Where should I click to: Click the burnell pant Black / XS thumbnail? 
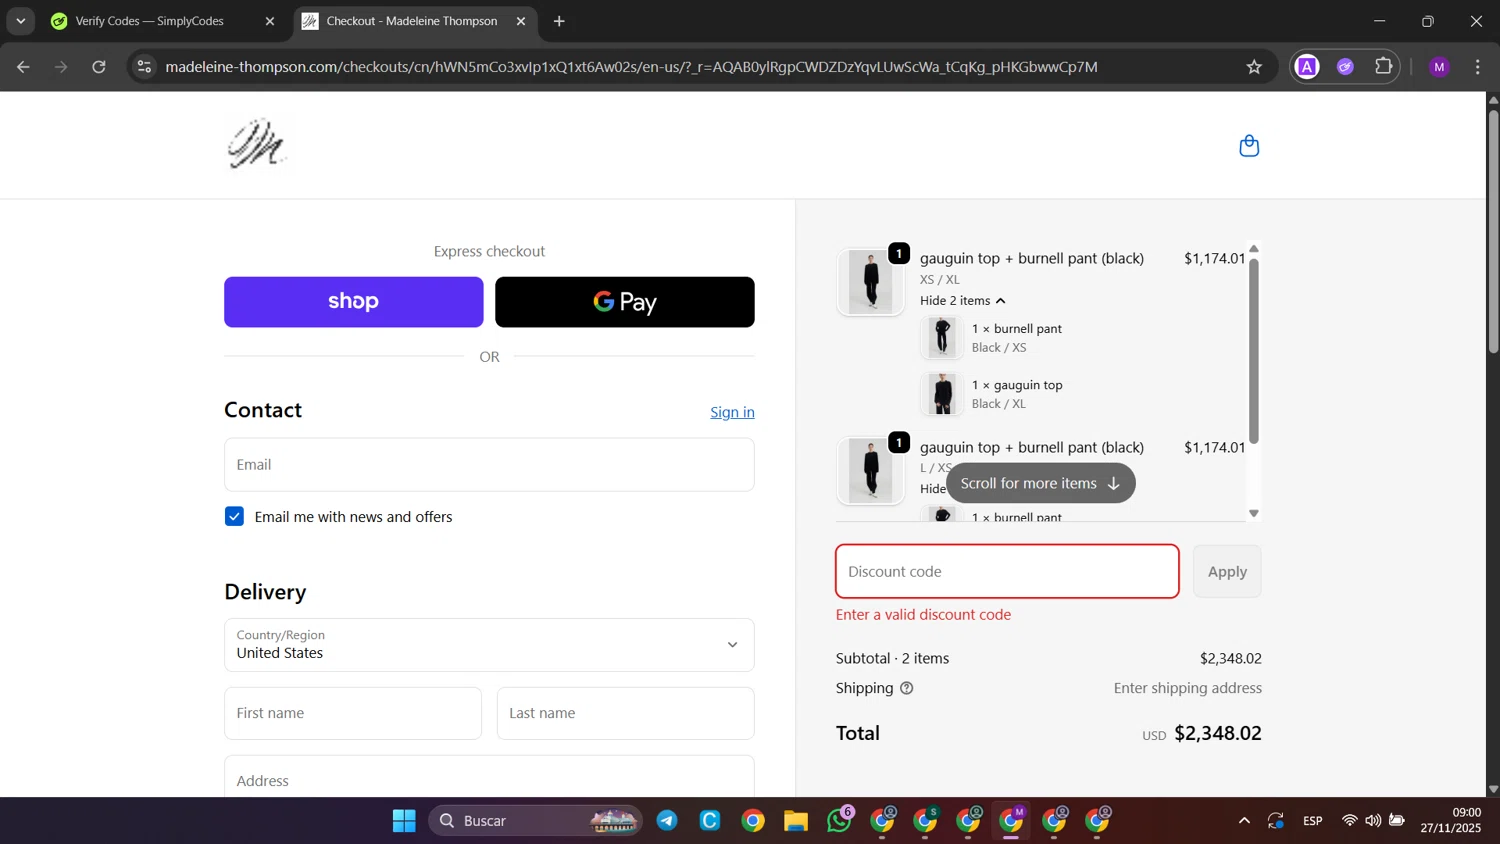[942, 338]
